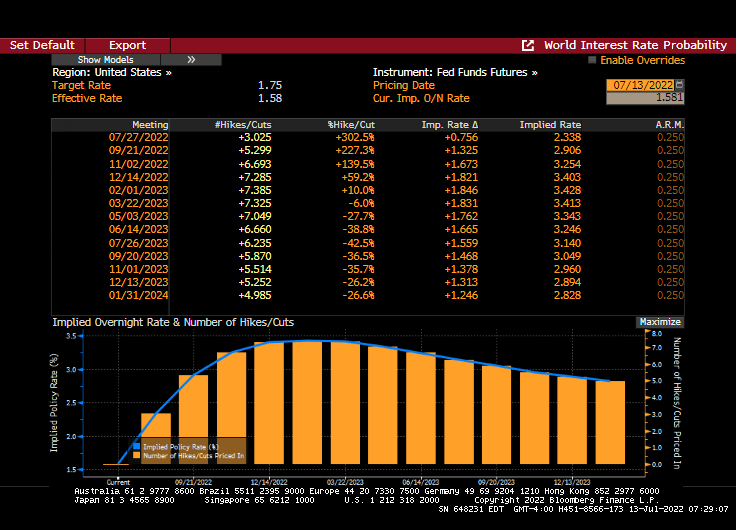Open the Export menu

[127, 45]
